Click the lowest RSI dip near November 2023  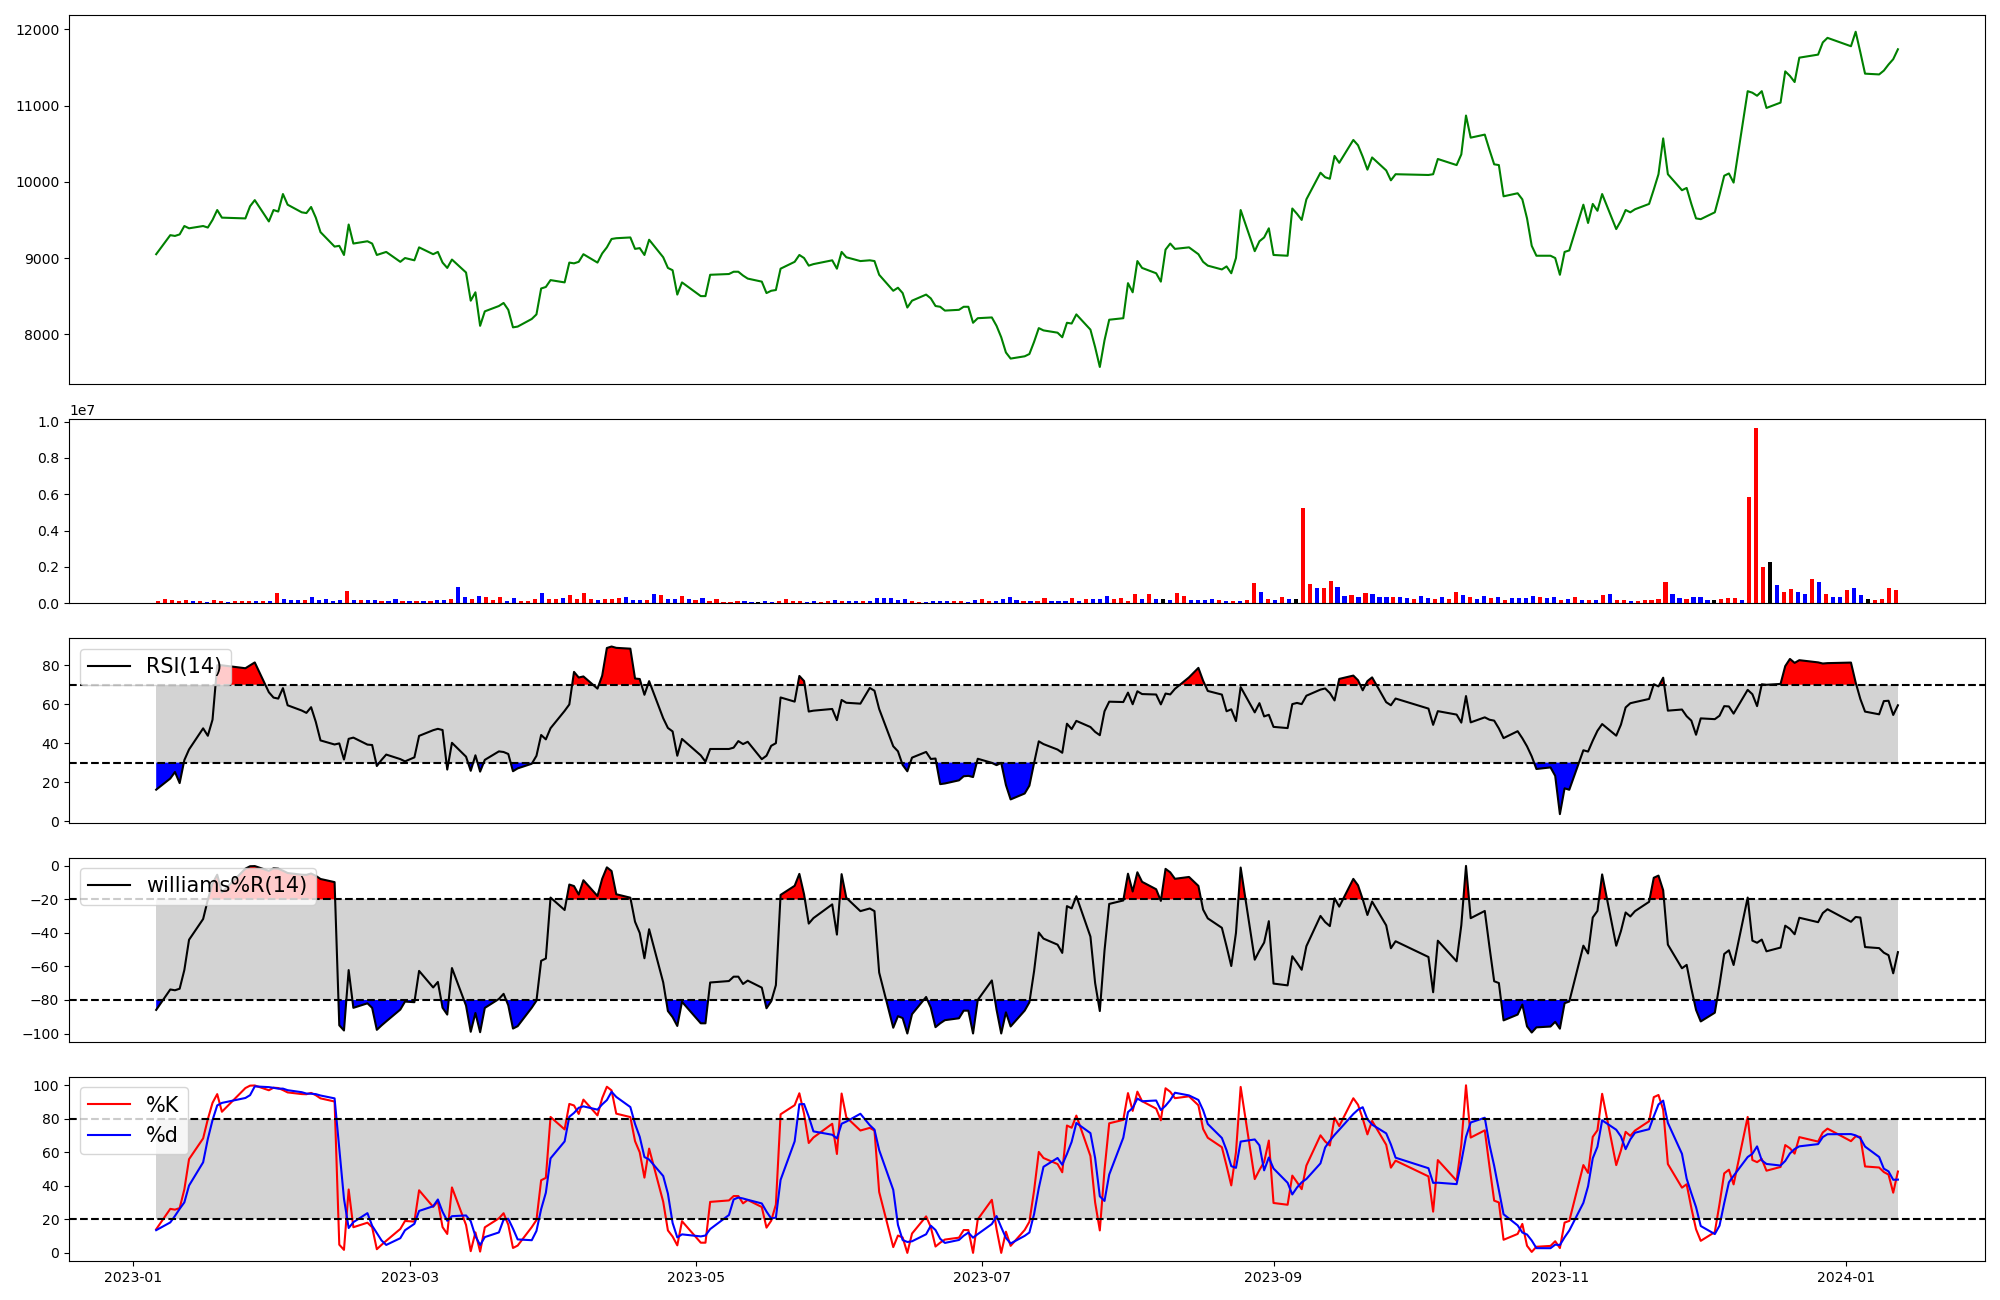coord(1560,811)
